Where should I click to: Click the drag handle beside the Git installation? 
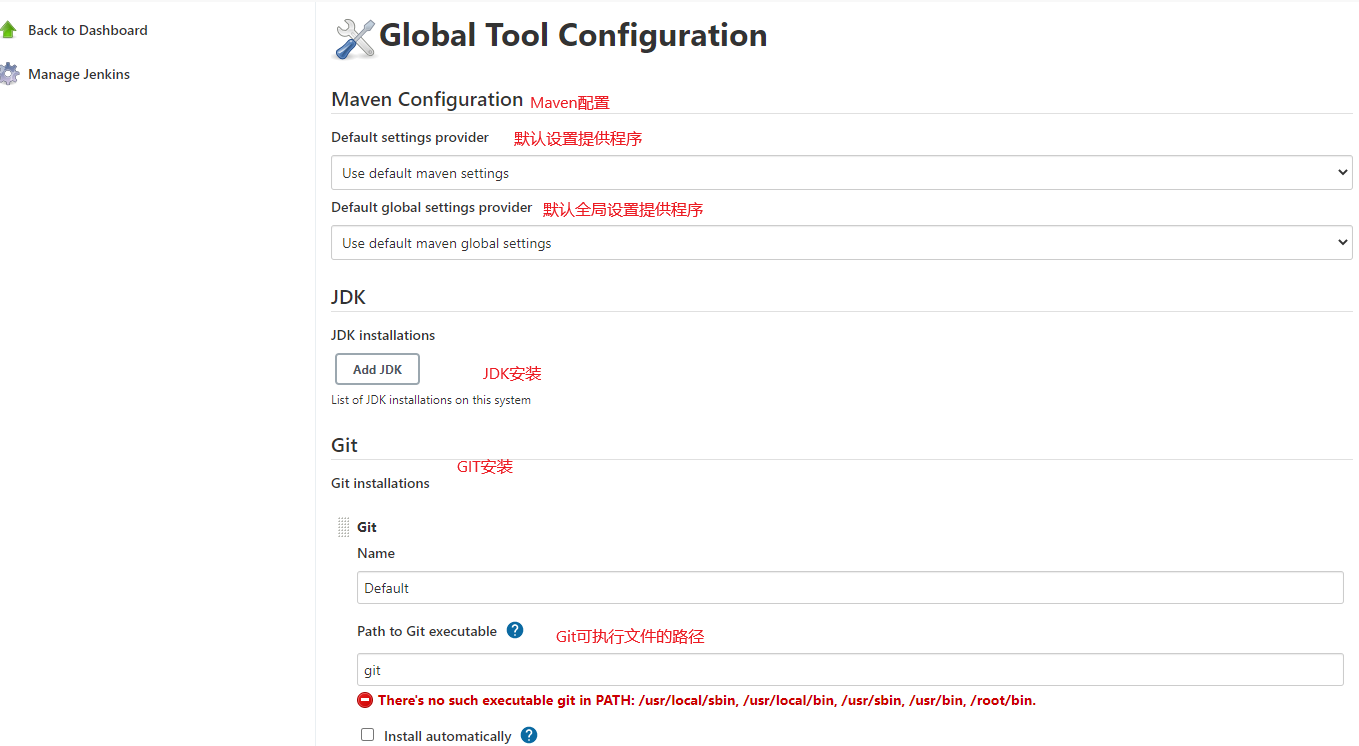click(x=345, y=526)
